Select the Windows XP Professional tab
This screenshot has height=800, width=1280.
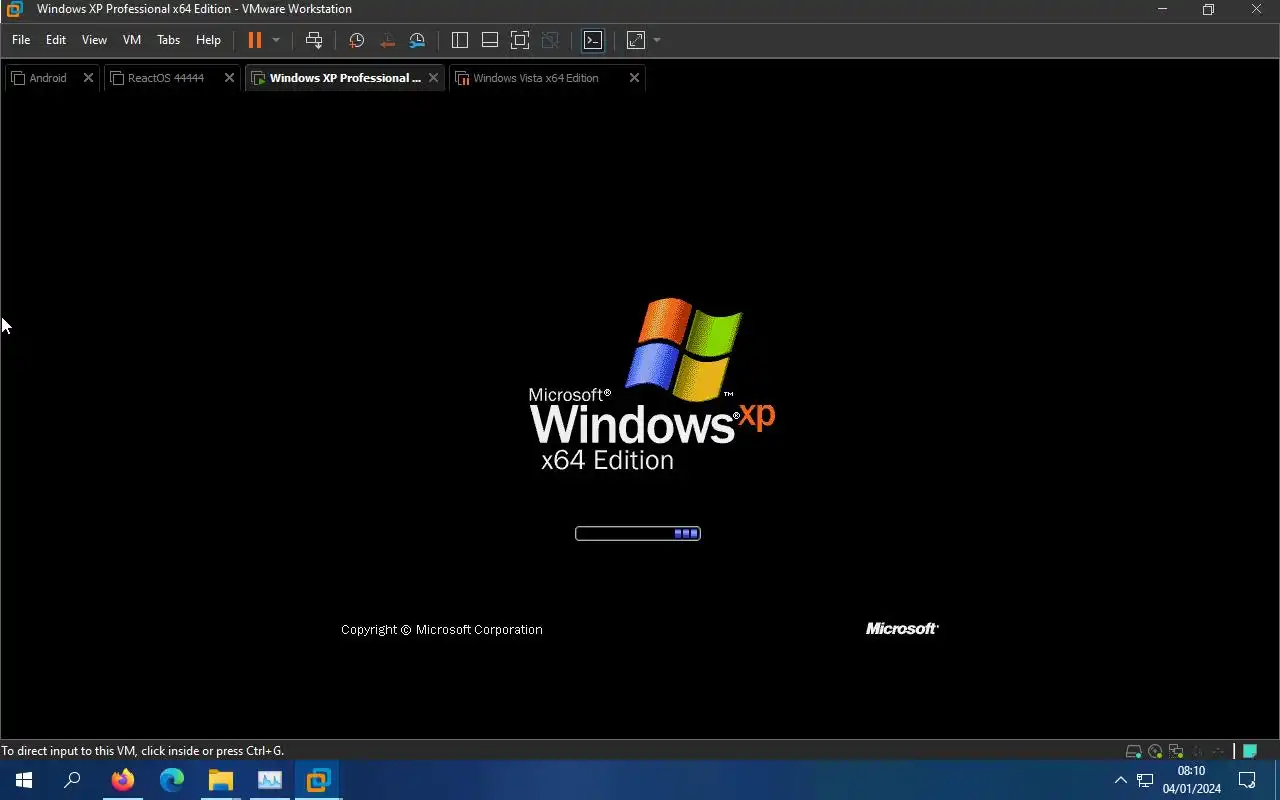[344, 78]
